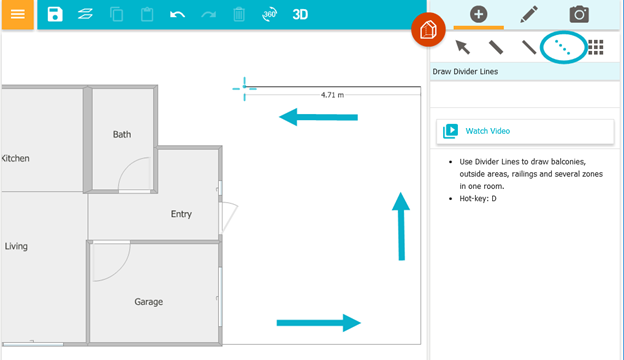Redo the last undone action
Viewport: 624px width, 360px height.
pos(208,15)
